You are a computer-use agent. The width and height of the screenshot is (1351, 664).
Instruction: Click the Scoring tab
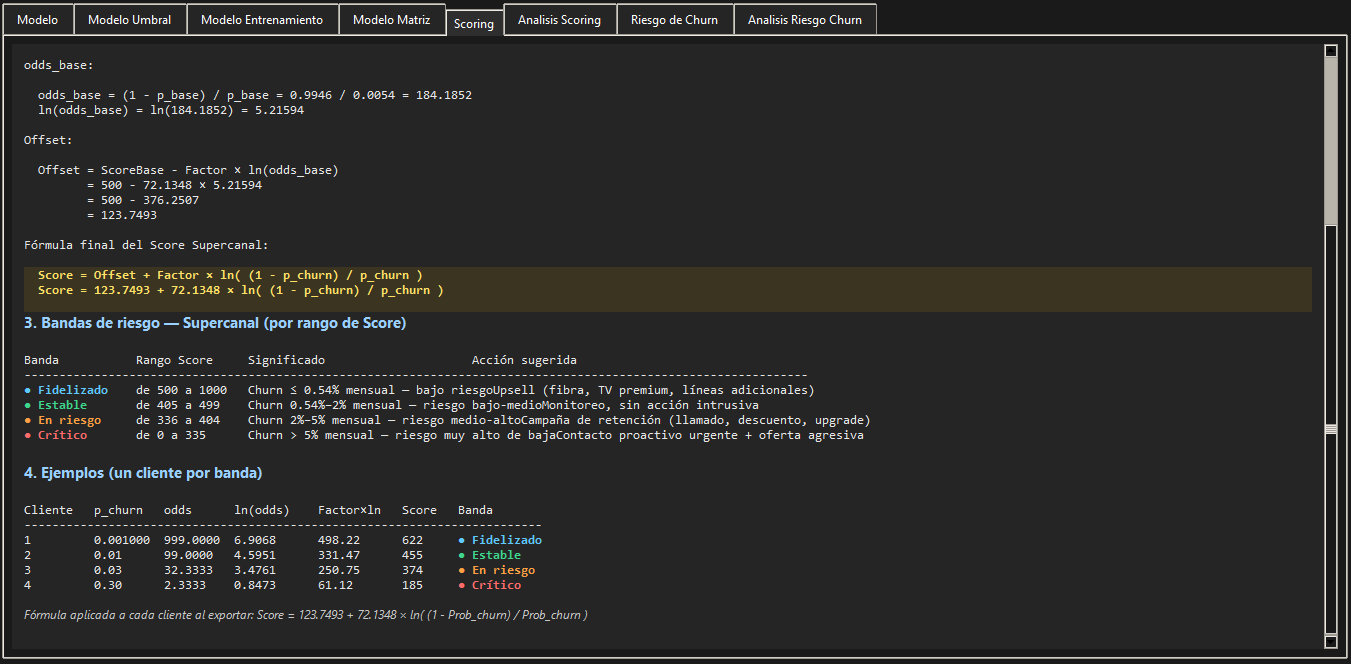pos(474,23)
